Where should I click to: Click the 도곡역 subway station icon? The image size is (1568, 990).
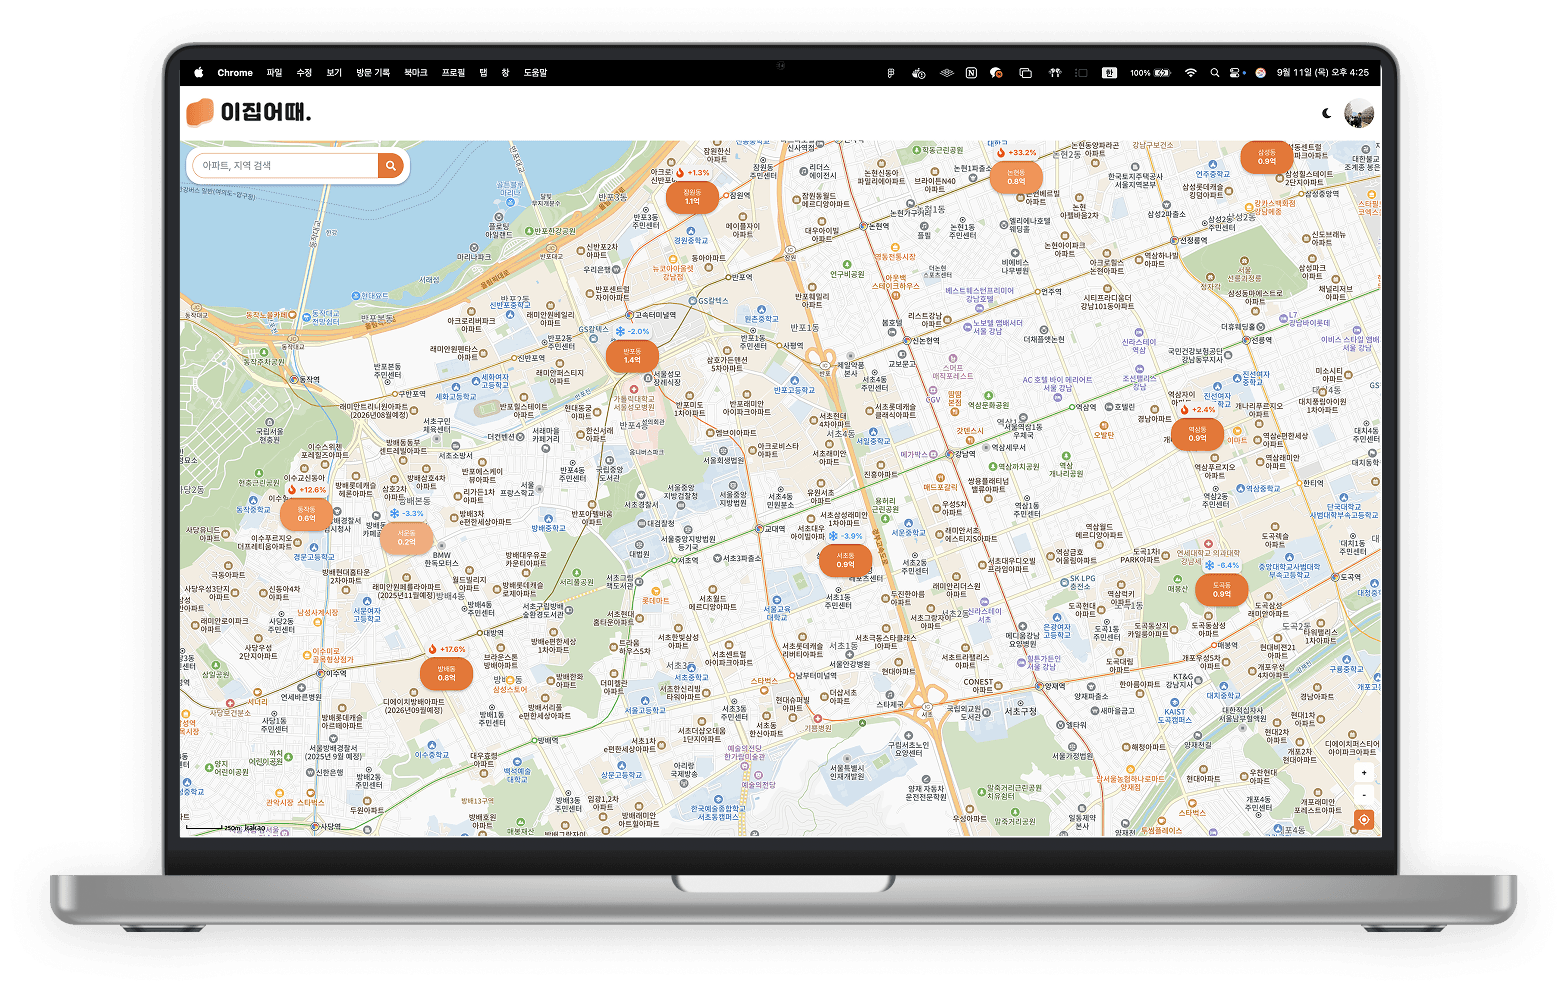click(x=1334, y=577)
